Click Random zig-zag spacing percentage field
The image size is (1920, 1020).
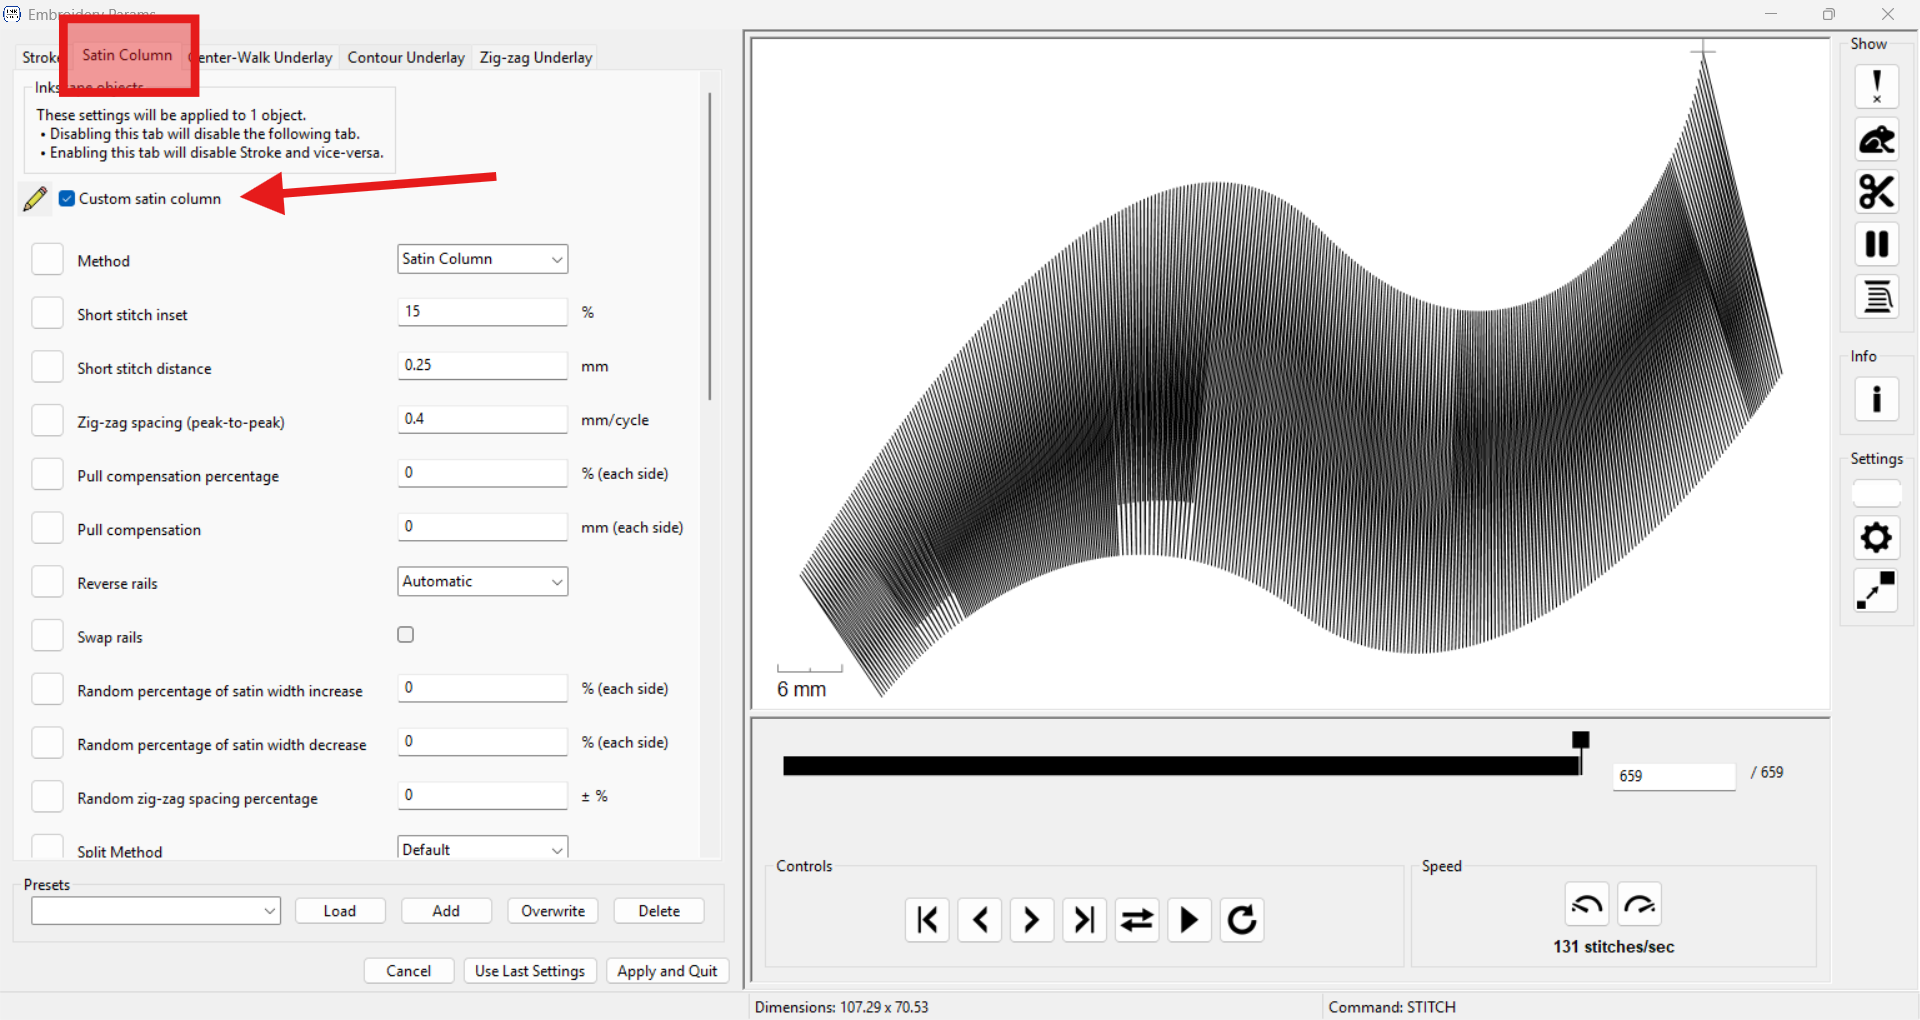[x=483, y=796]
